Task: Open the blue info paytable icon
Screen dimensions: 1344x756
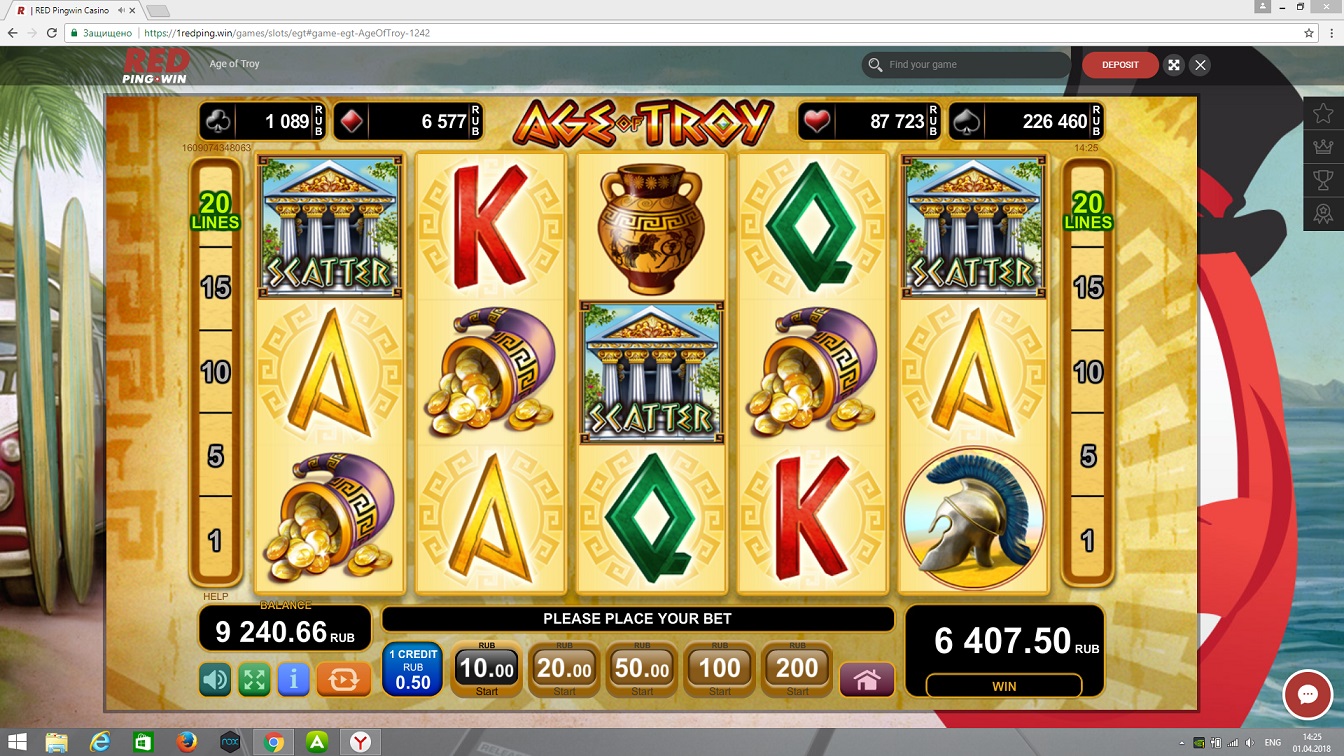Action: pos(293,680)
